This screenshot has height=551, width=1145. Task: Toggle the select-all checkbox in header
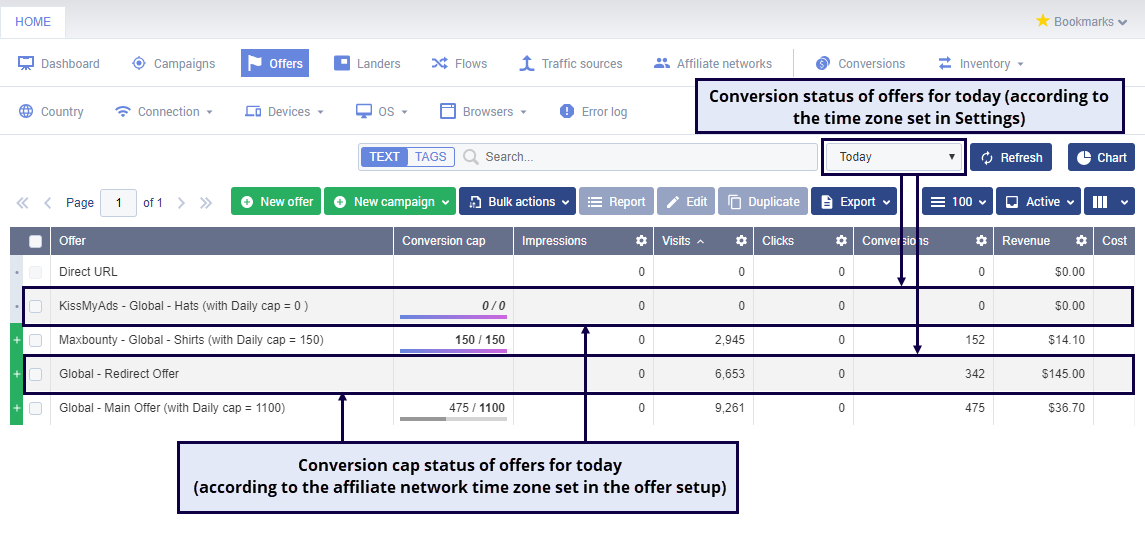35,242
